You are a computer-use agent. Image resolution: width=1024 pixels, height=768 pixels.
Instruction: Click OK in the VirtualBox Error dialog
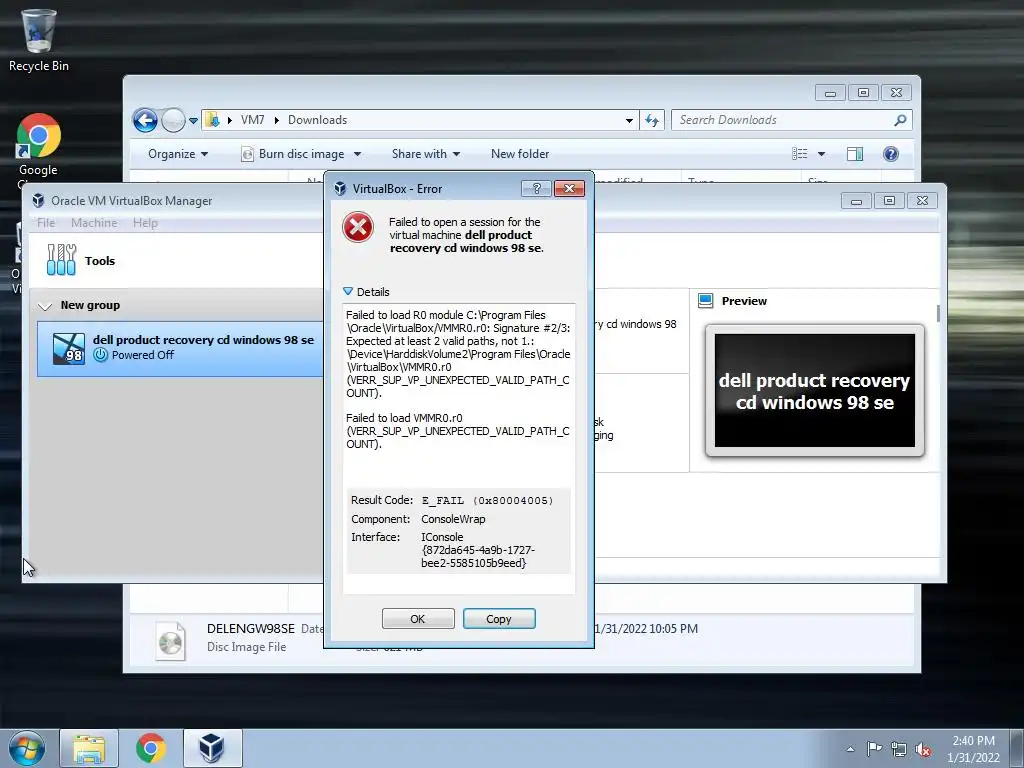click(x=418, y=618)
